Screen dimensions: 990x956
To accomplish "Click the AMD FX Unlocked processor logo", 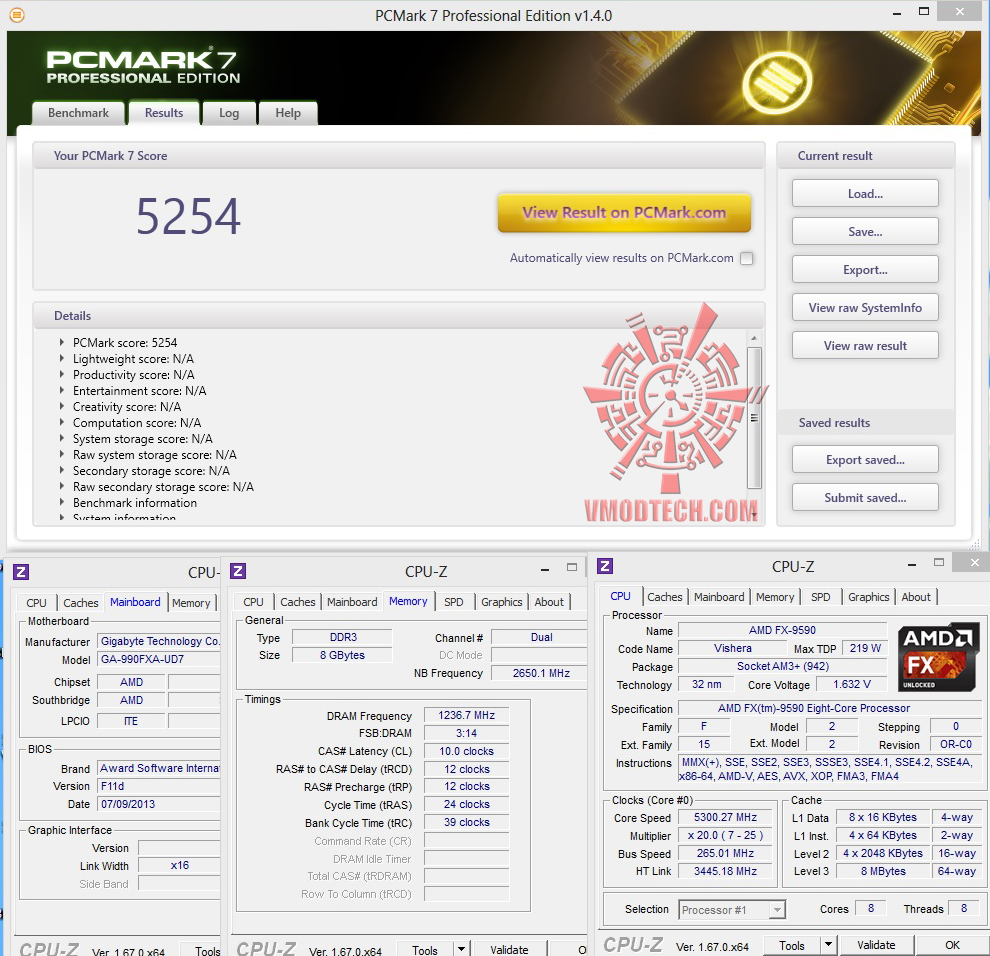I will [938, 657].
